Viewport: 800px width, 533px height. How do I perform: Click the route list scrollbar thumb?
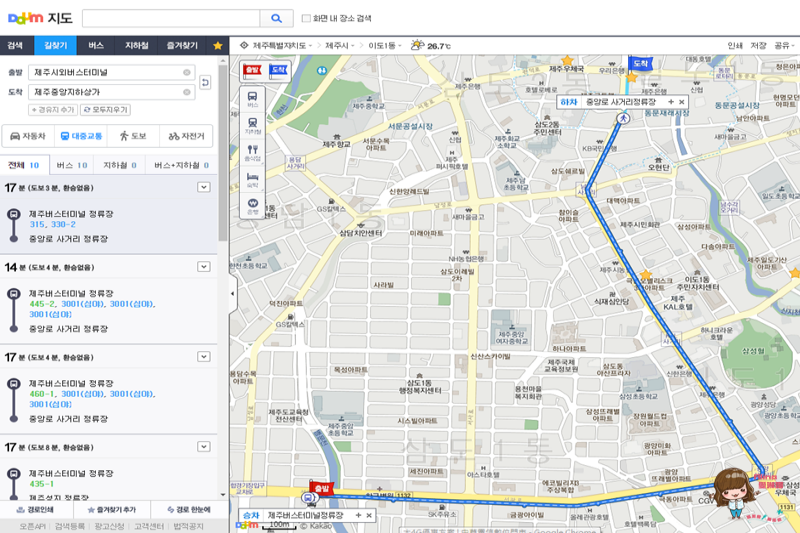click(223, 153)
